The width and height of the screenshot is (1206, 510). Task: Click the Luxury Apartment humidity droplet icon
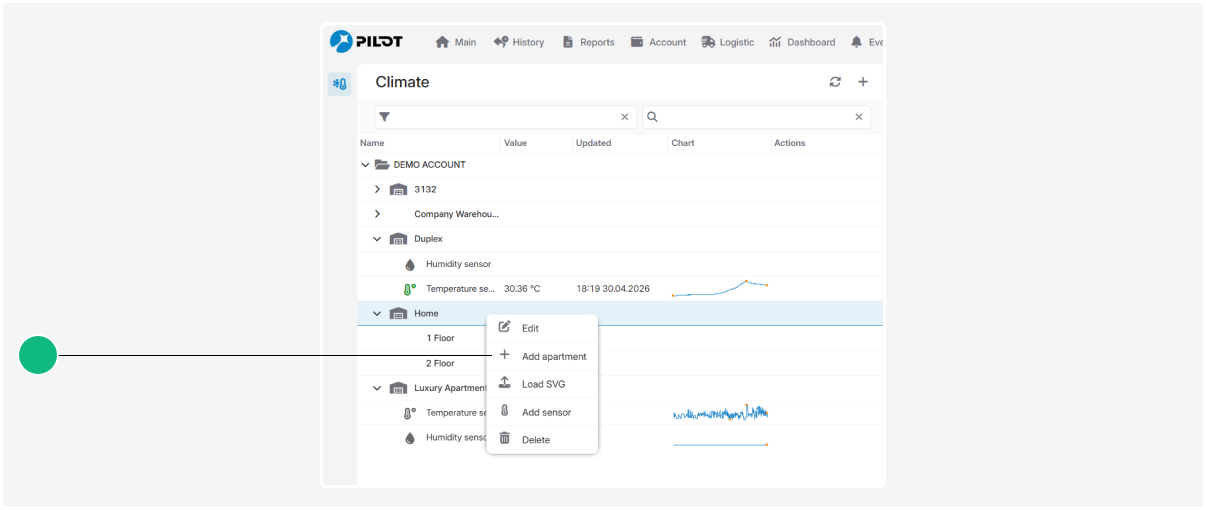point(410,438)
